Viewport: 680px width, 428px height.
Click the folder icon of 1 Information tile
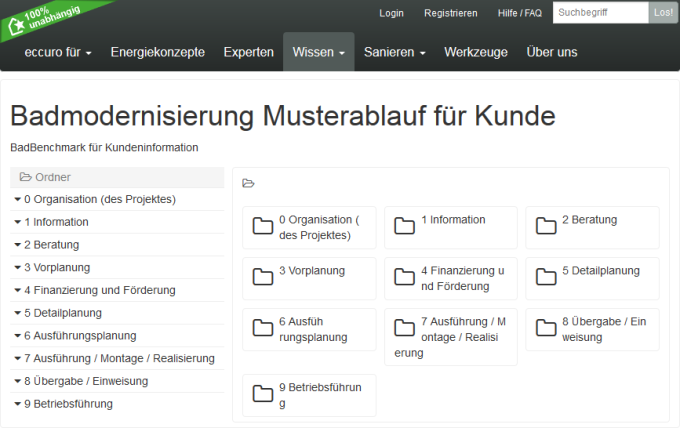point(404,226)
